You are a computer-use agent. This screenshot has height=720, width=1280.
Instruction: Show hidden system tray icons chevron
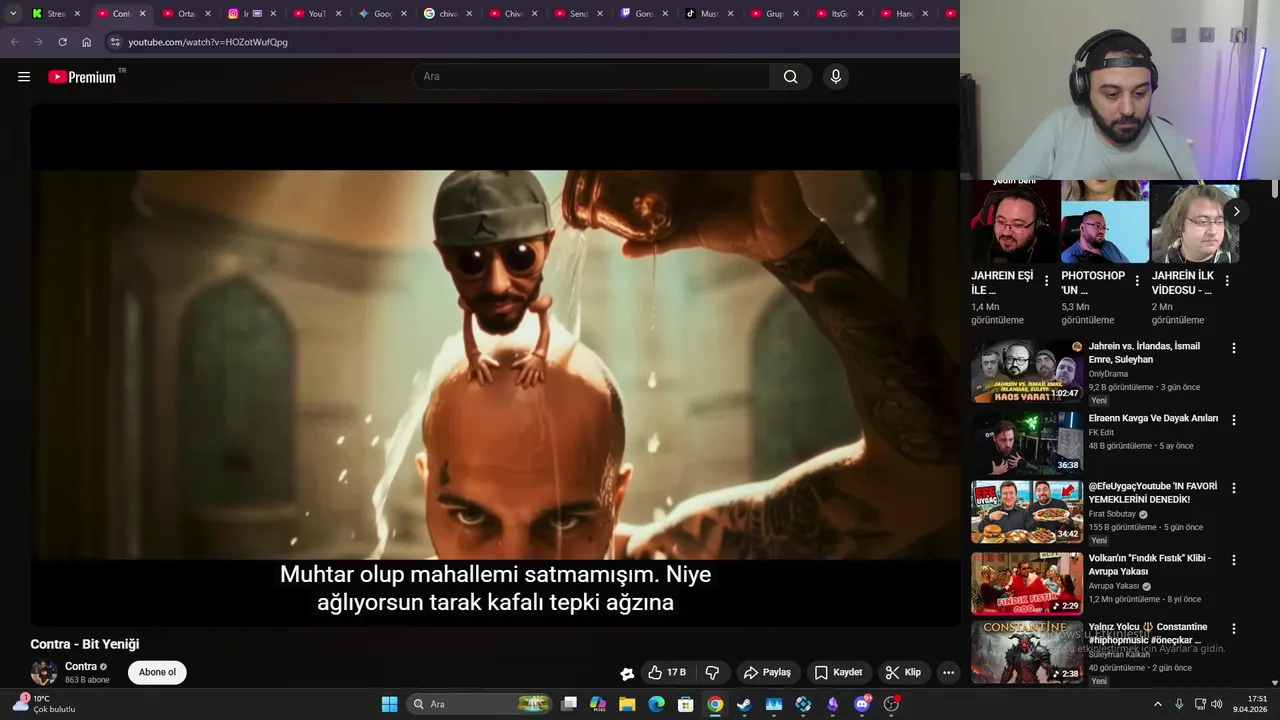(1158, 704)
